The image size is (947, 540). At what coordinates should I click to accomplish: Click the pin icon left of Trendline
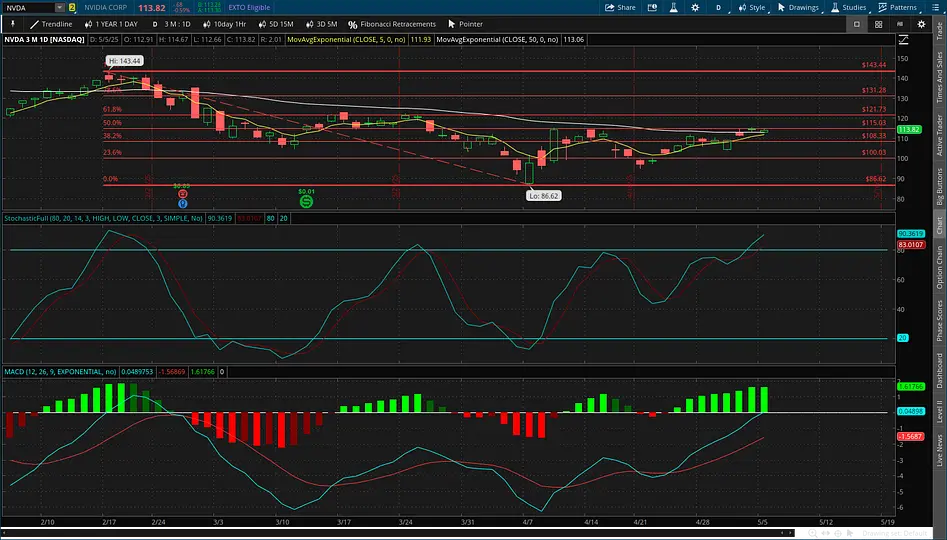coord(12,23)
